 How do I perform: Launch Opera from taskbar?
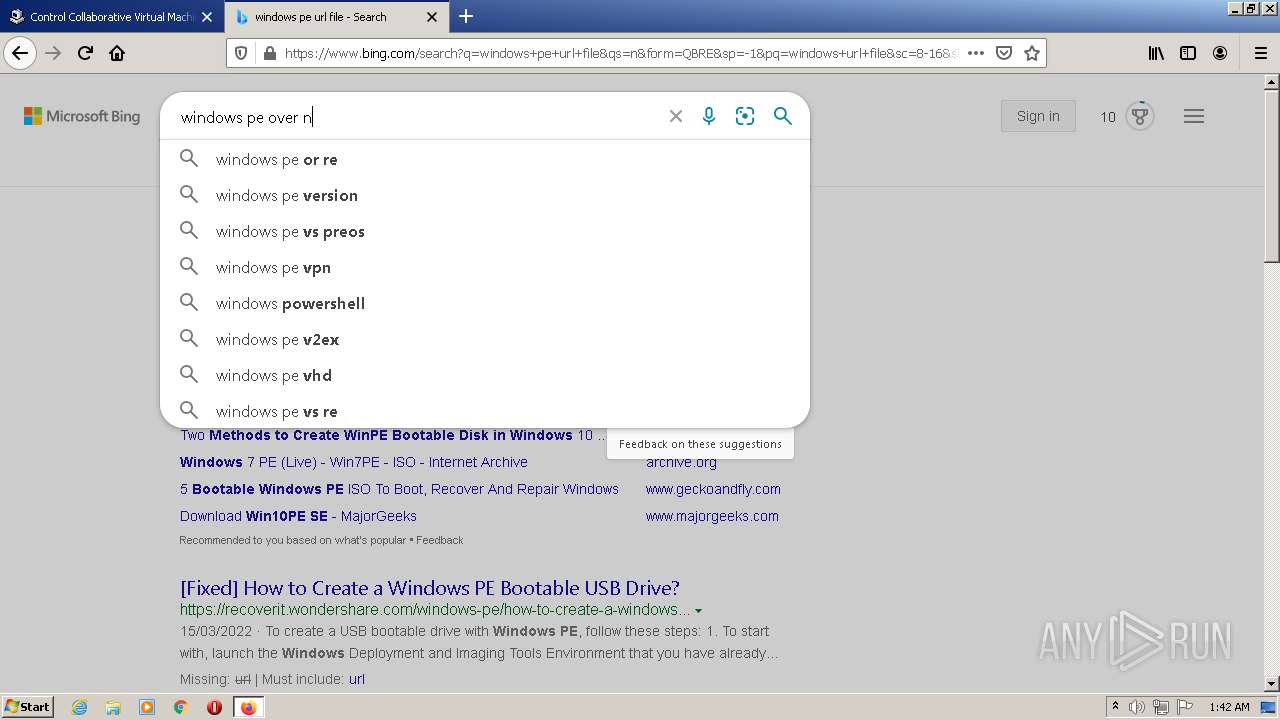coord(214,707)
